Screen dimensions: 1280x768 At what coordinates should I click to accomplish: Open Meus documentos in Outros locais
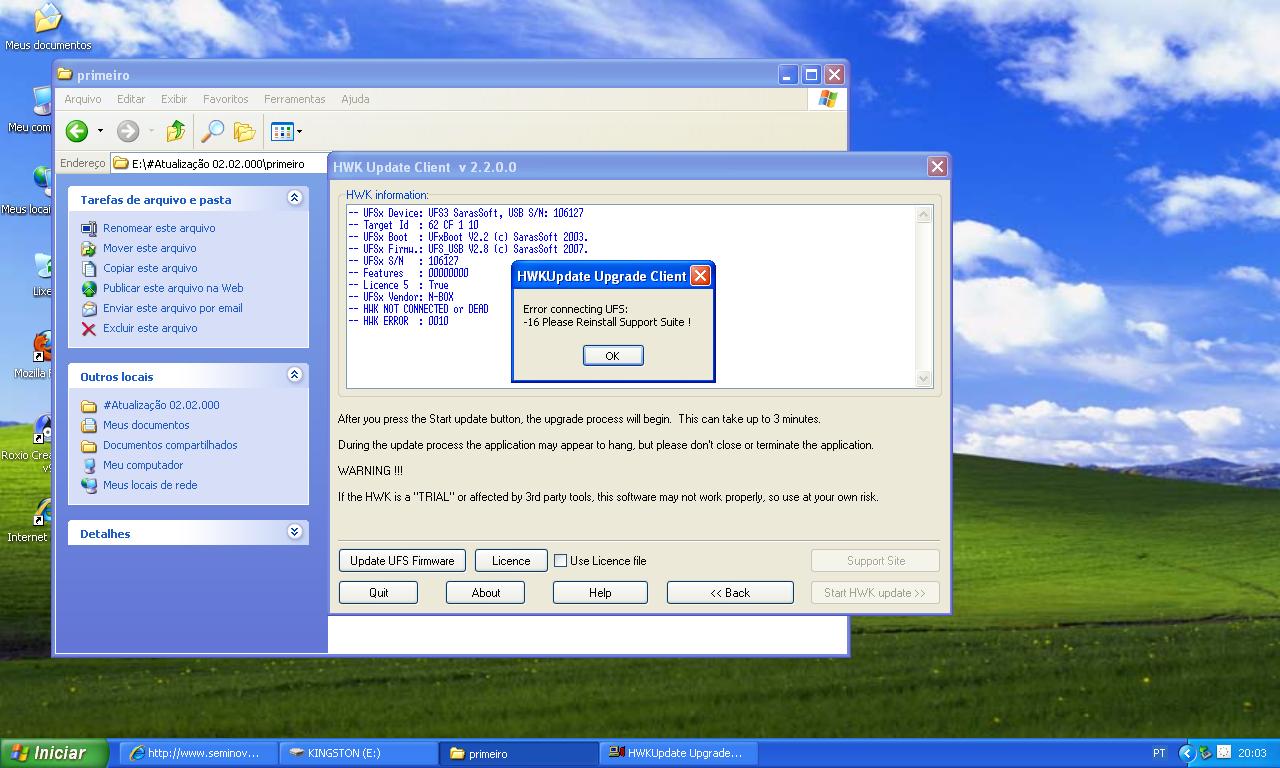tap(146, 425)
